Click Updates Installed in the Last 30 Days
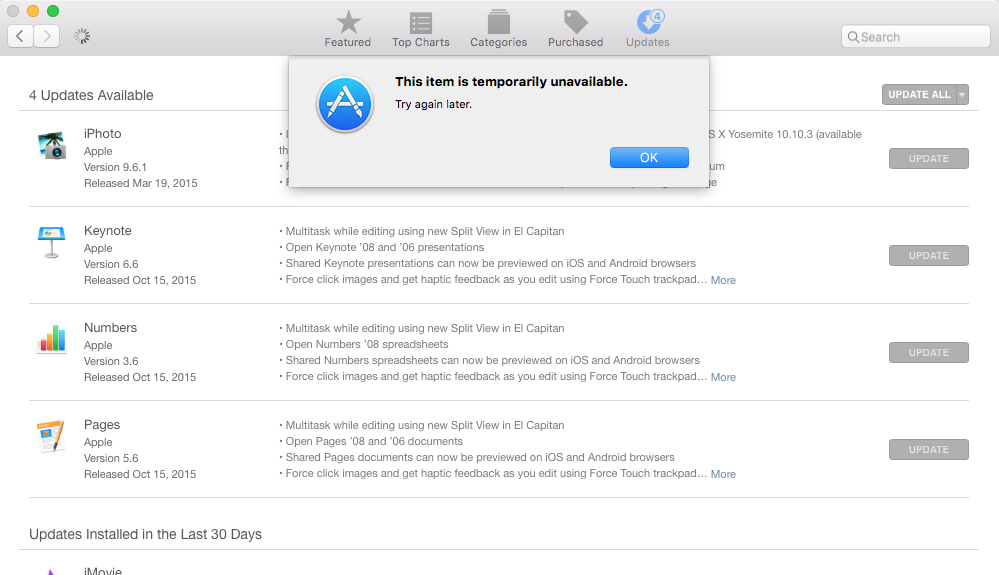999x575 pixels. 145,534
